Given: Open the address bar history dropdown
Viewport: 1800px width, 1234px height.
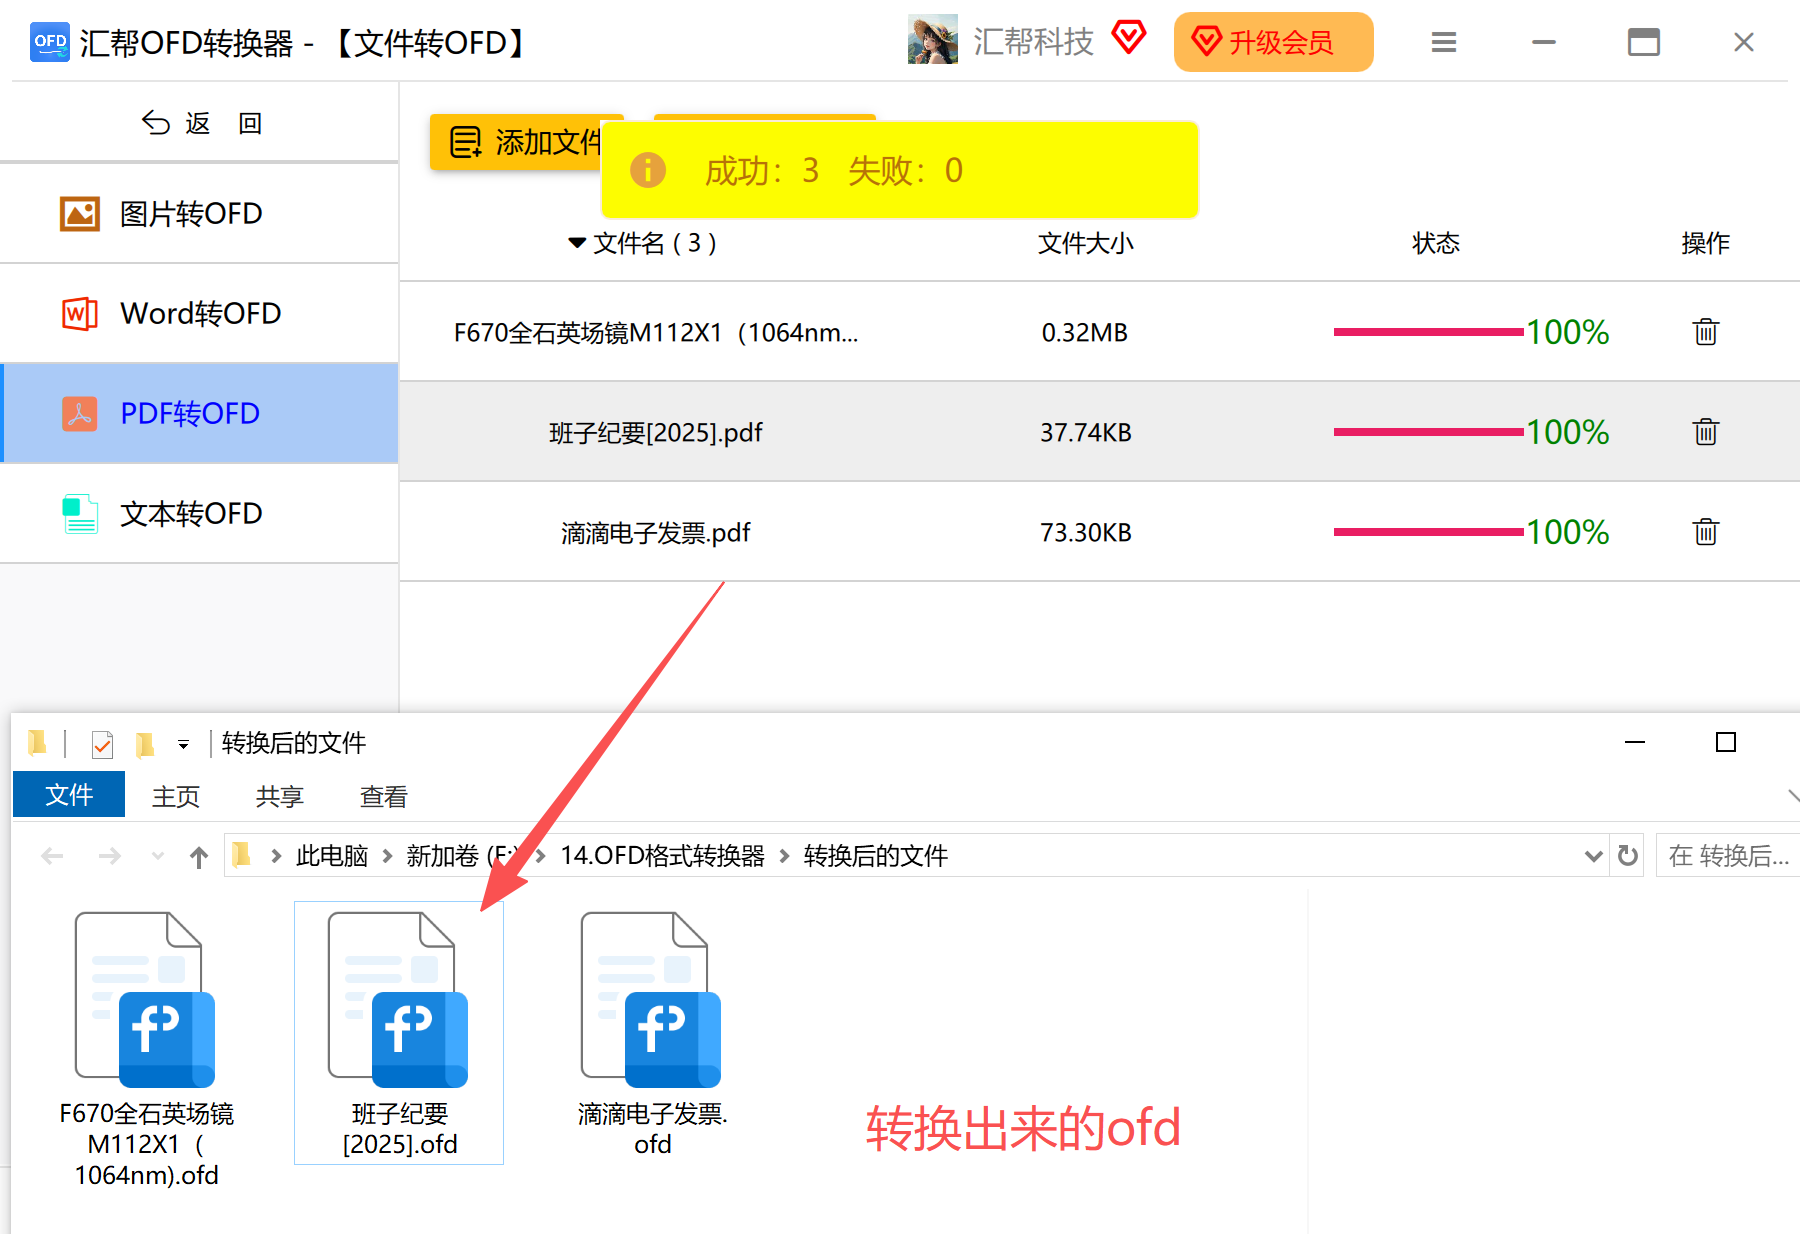Looking at the screenshot, I should click(x=1593, y=856).
